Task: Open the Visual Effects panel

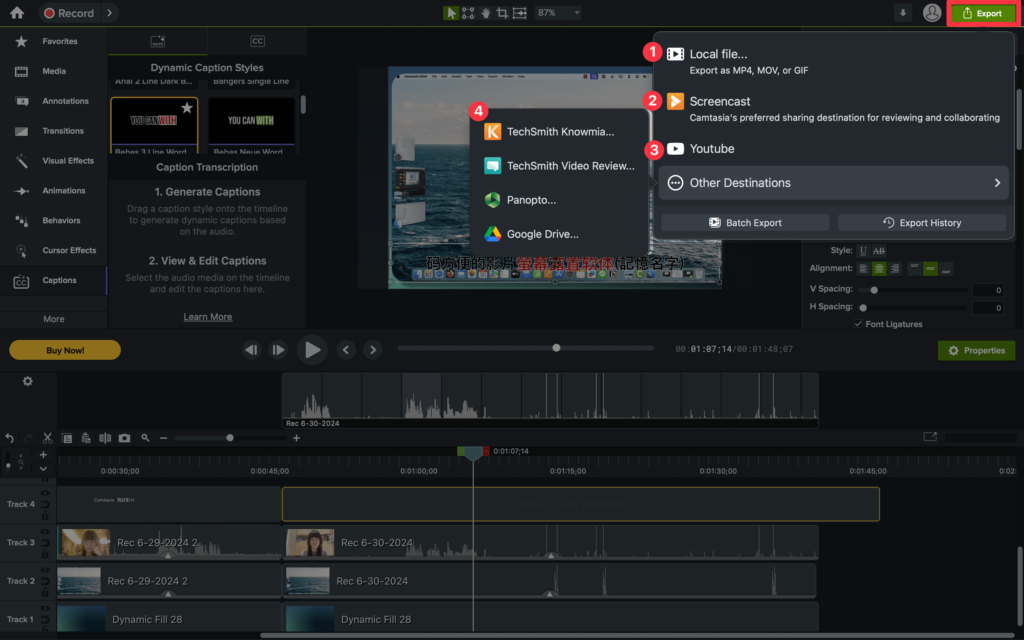Action: click(x=54, y=161)
